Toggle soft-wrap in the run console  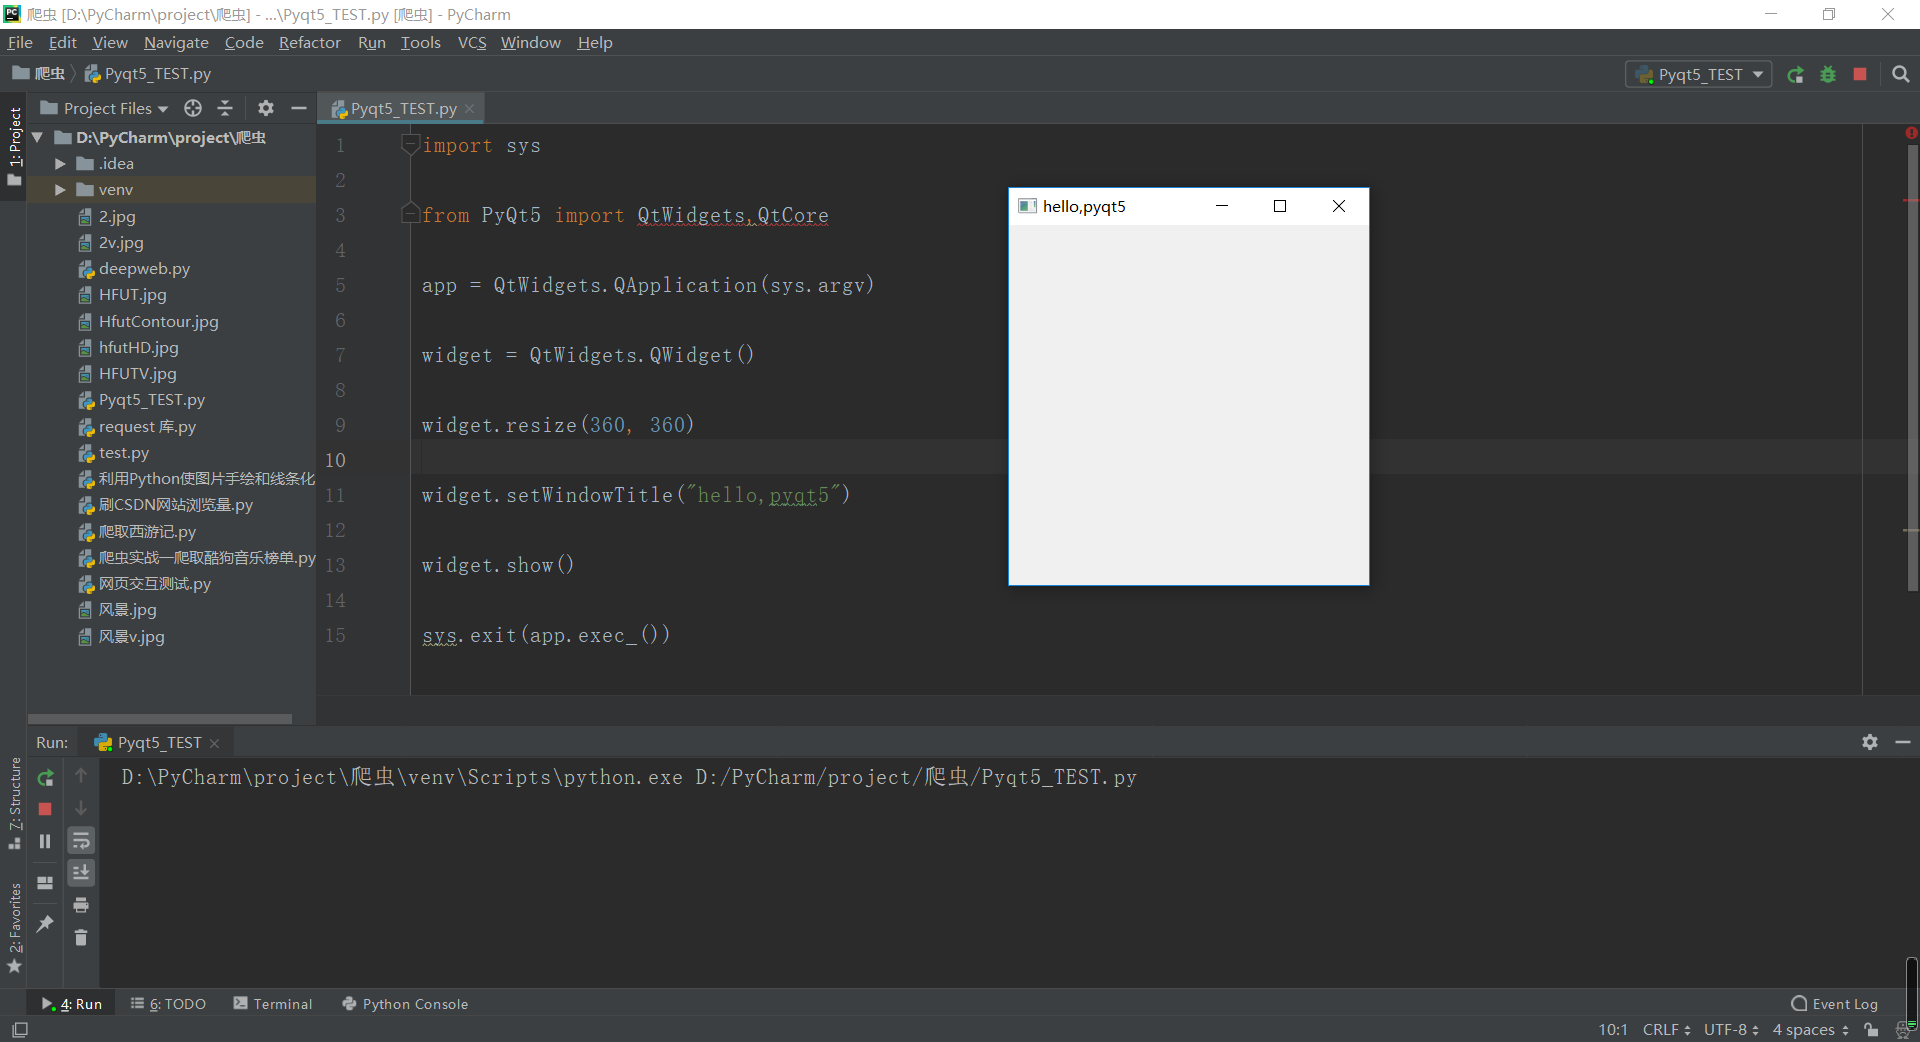coord(81,840)
